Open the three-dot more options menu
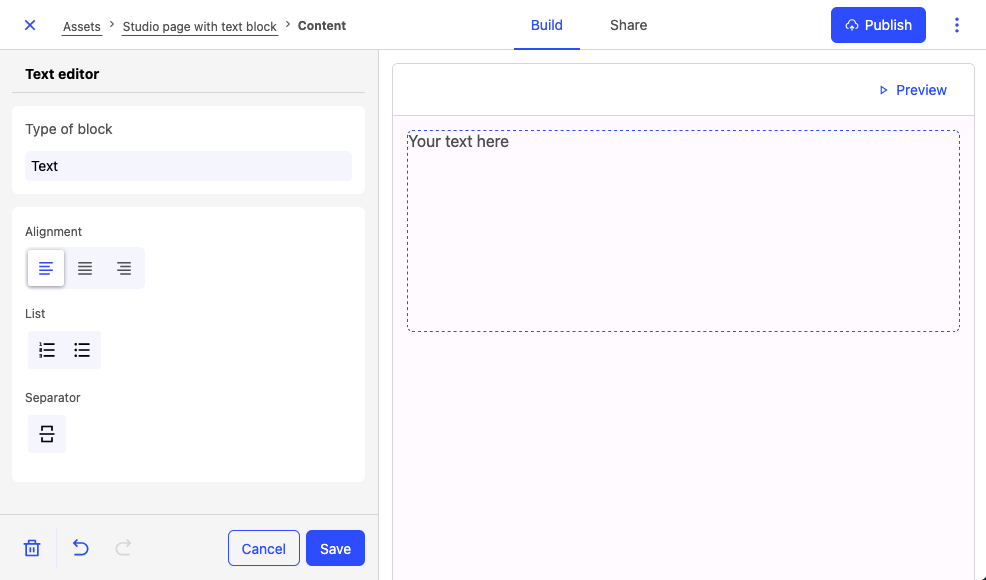 point(957,25)
